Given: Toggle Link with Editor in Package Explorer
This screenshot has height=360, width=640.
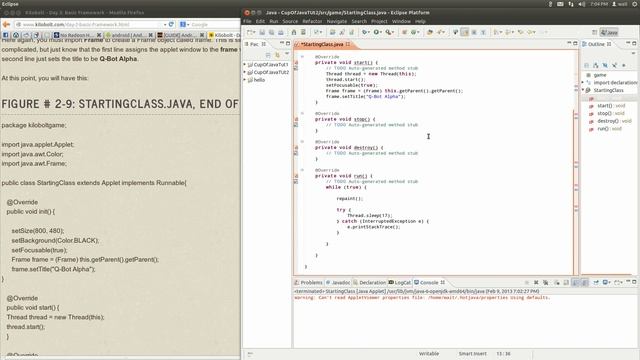Looking at the screenshot, I should (x=278, y=55).
